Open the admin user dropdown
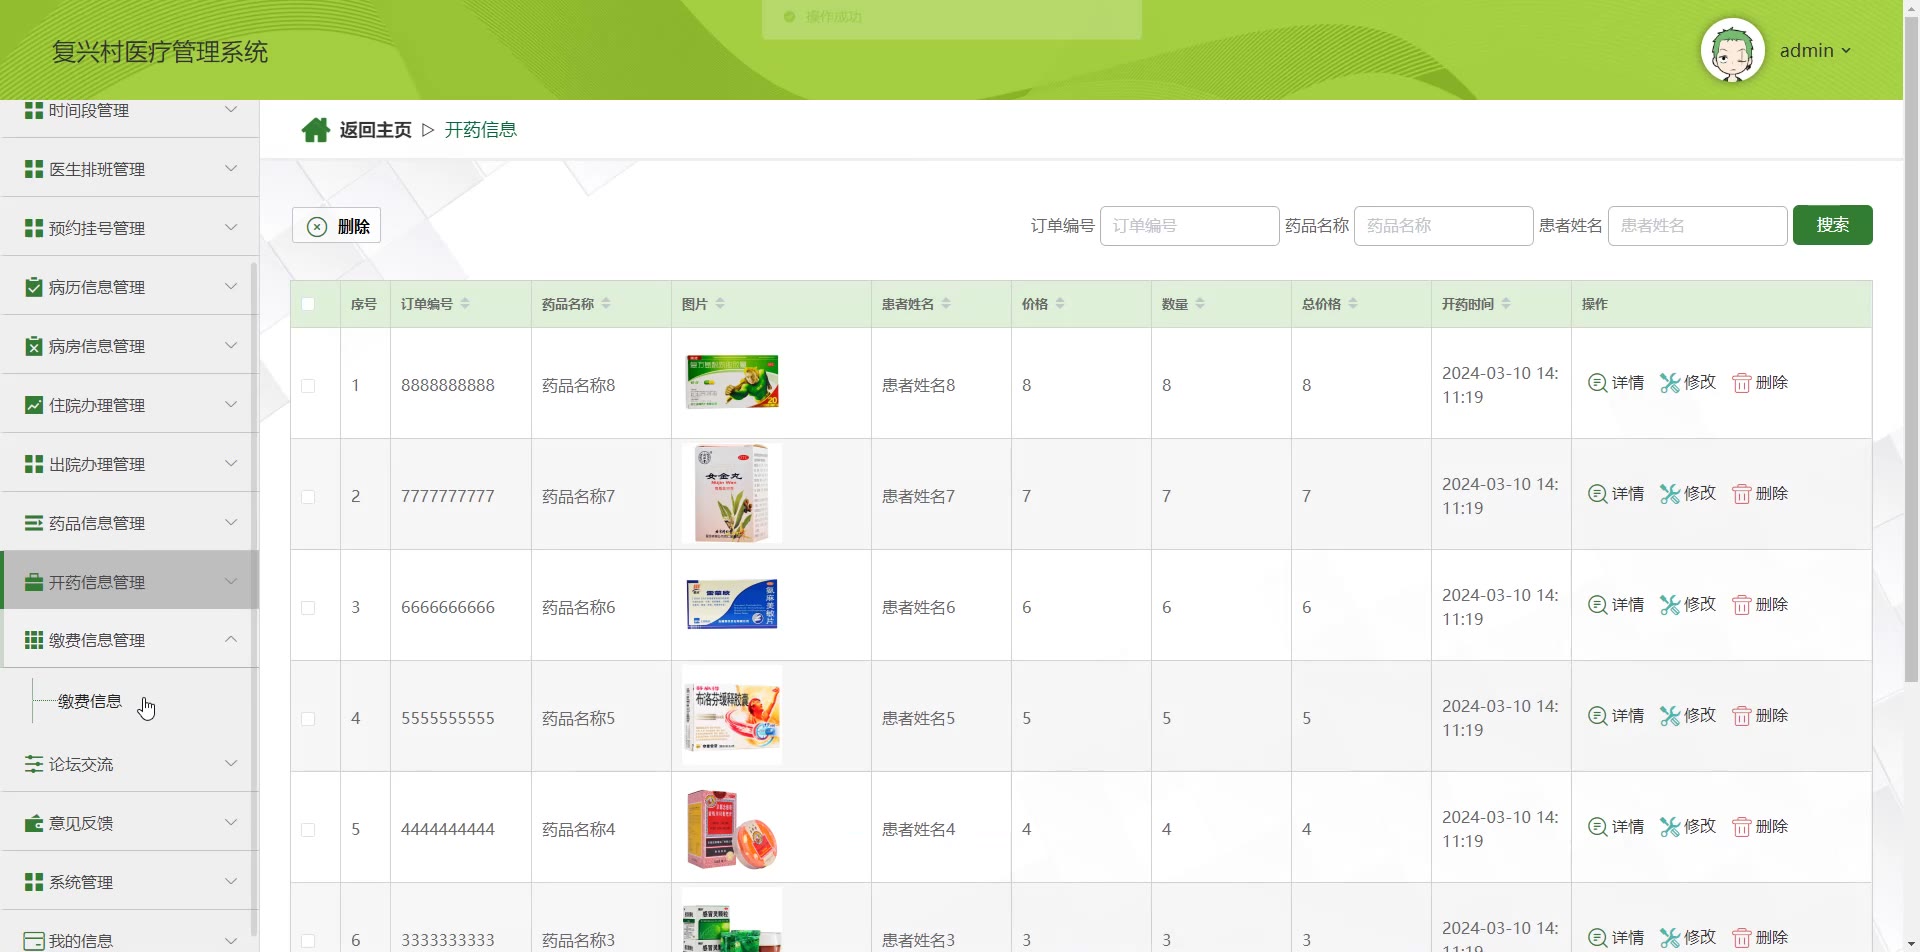The image size is (1920, 952). (1815, 51)
